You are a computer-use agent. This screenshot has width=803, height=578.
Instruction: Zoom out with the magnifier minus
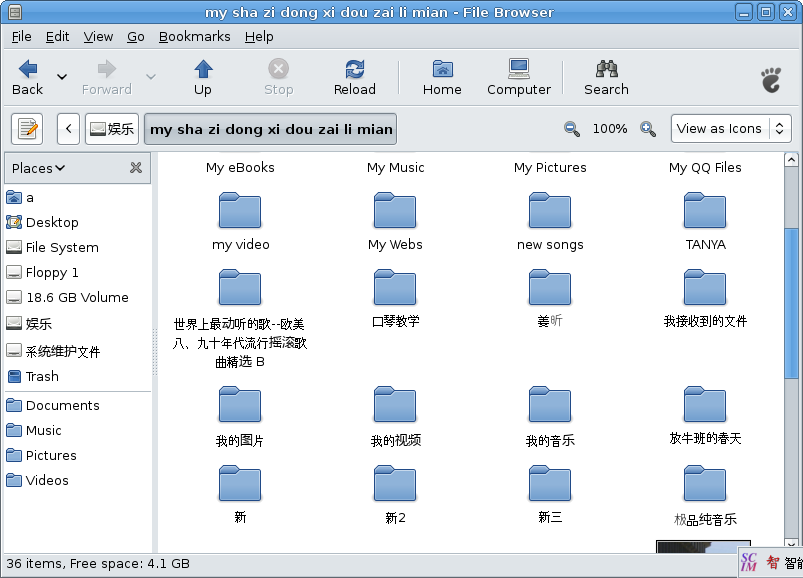tap(572, 129)
